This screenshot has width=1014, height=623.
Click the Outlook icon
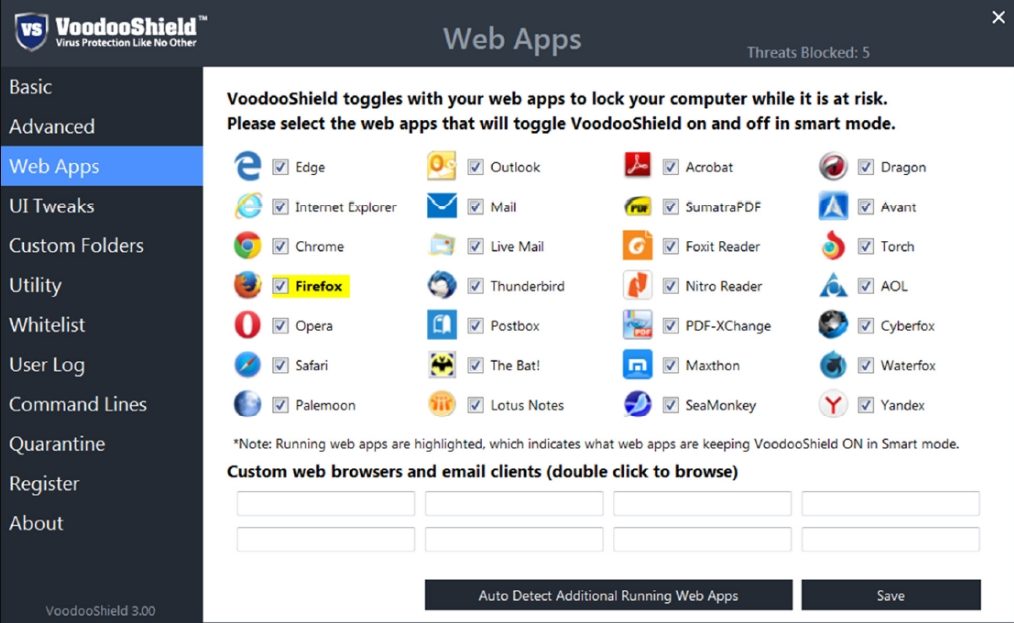coord(442,166)
